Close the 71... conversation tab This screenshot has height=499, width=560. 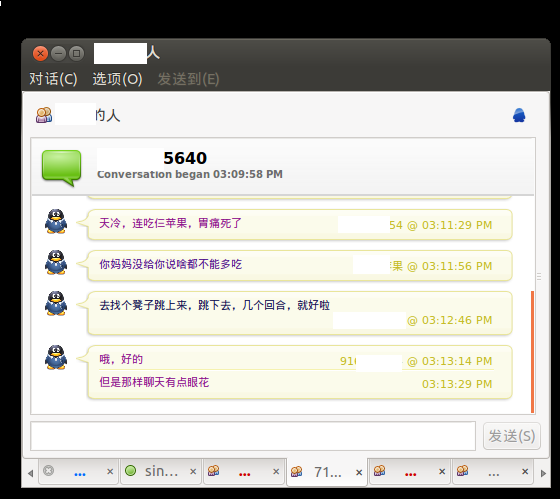359,473
